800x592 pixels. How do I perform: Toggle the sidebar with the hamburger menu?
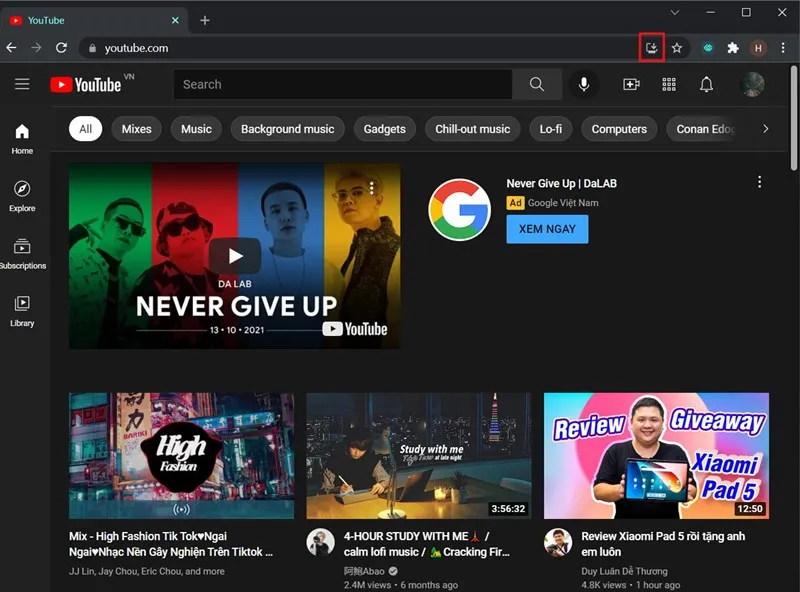tap(22, 84)
